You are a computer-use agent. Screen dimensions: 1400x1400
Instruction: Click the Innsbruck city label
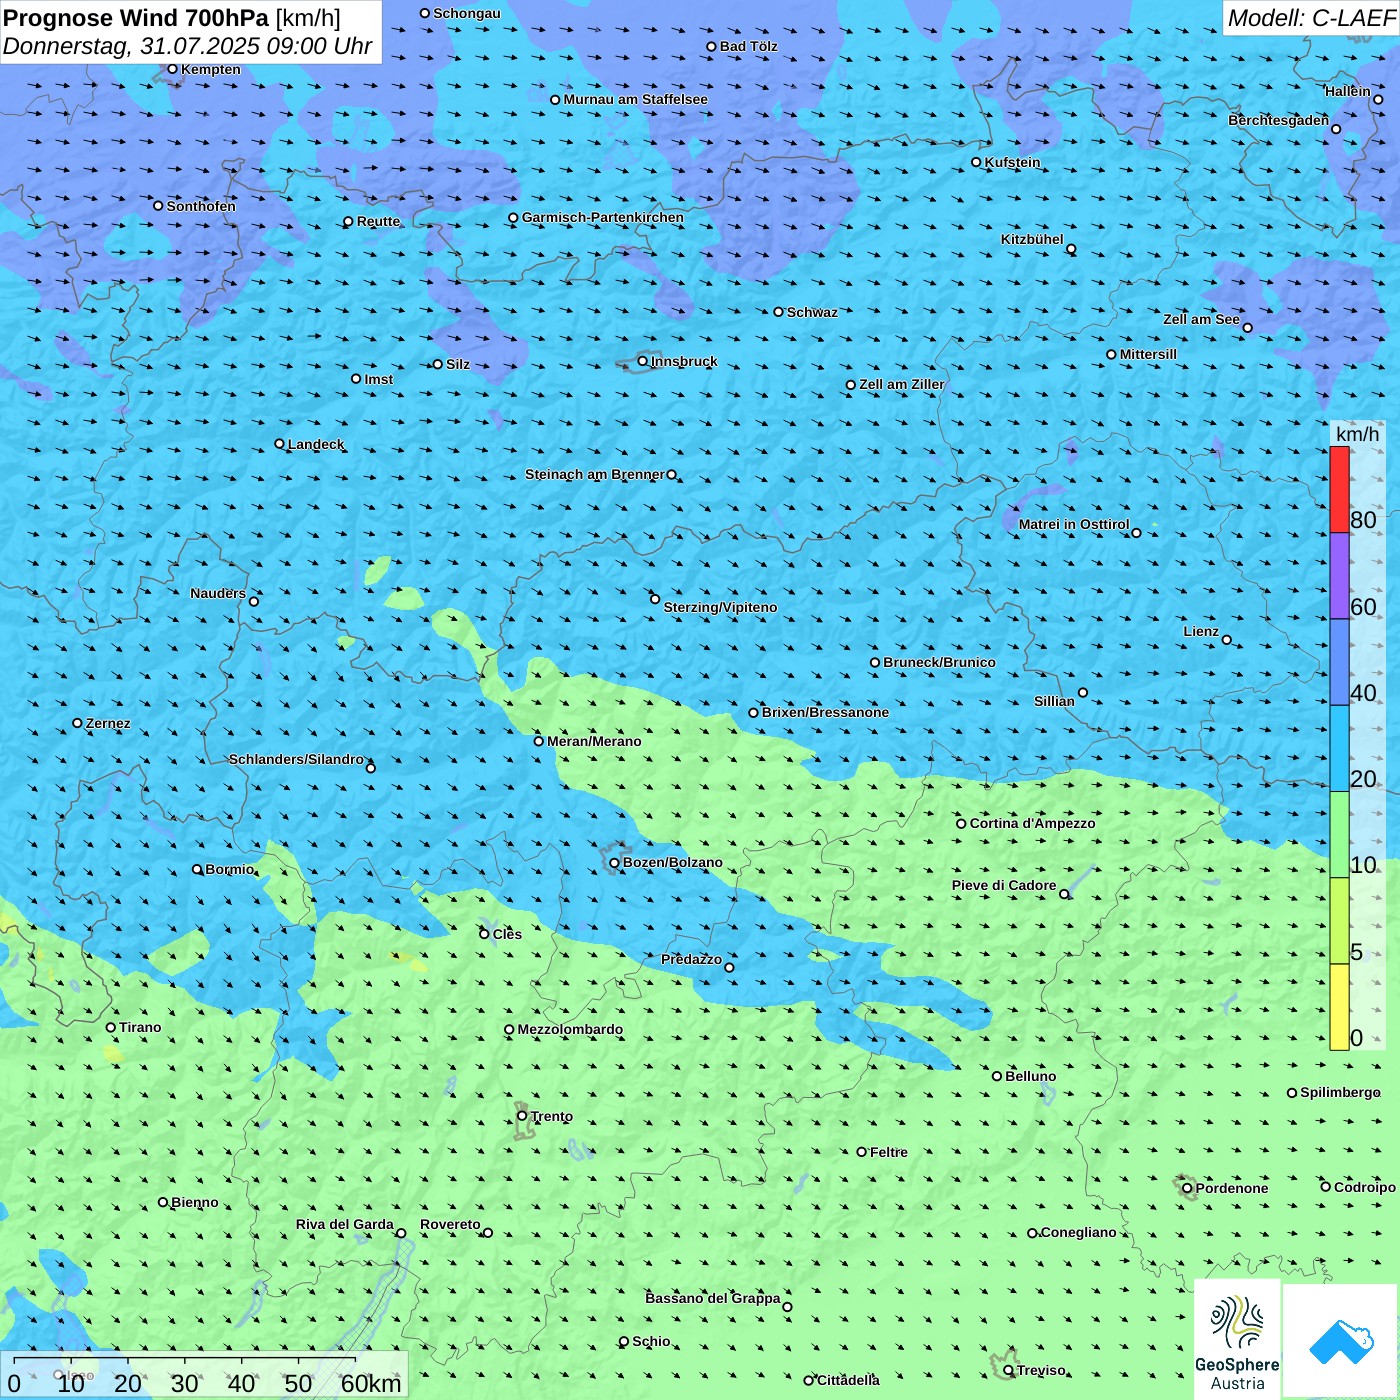pos(684,361)
